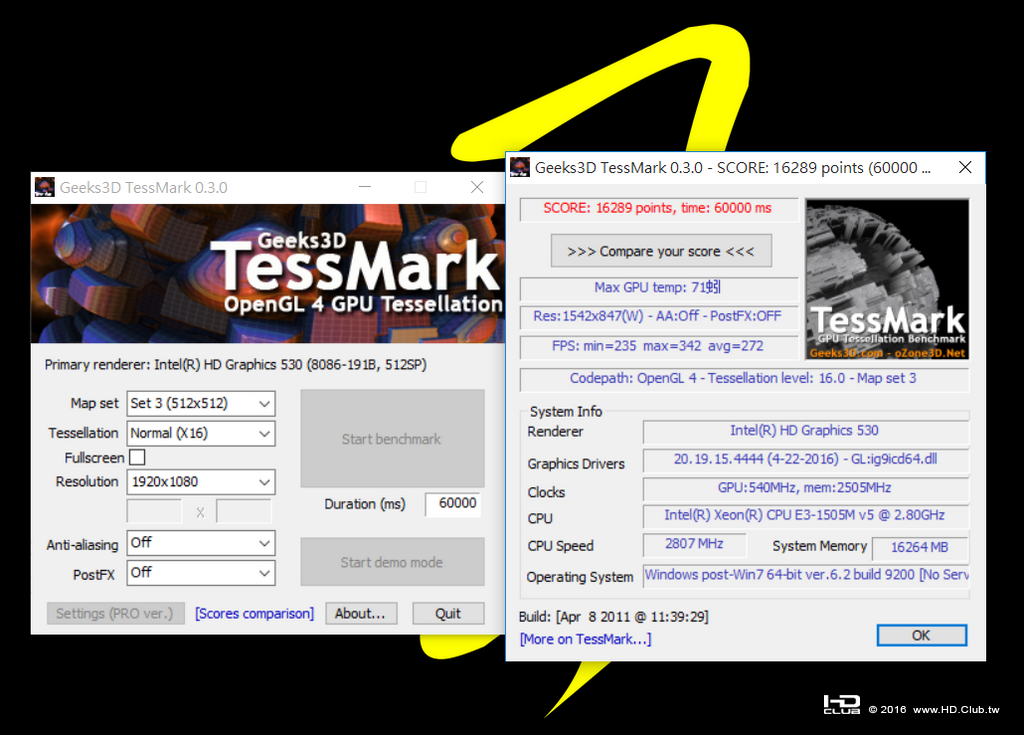Open the Map set dropdown
Image resolution: width=1024 pixels, height=735 pixels.
(201, 404)
